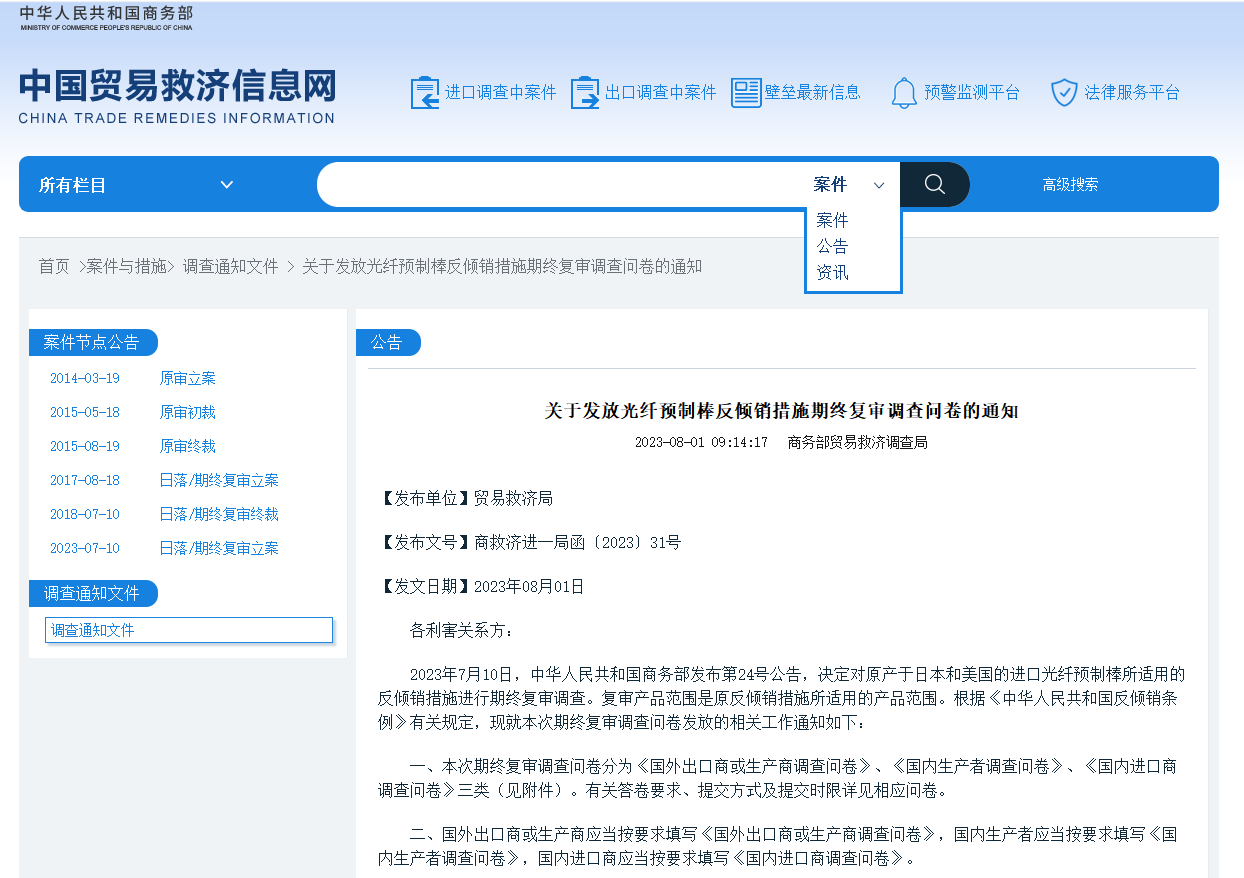Open 原审初裁 dated 2015-05-18

tap(187, 413)
